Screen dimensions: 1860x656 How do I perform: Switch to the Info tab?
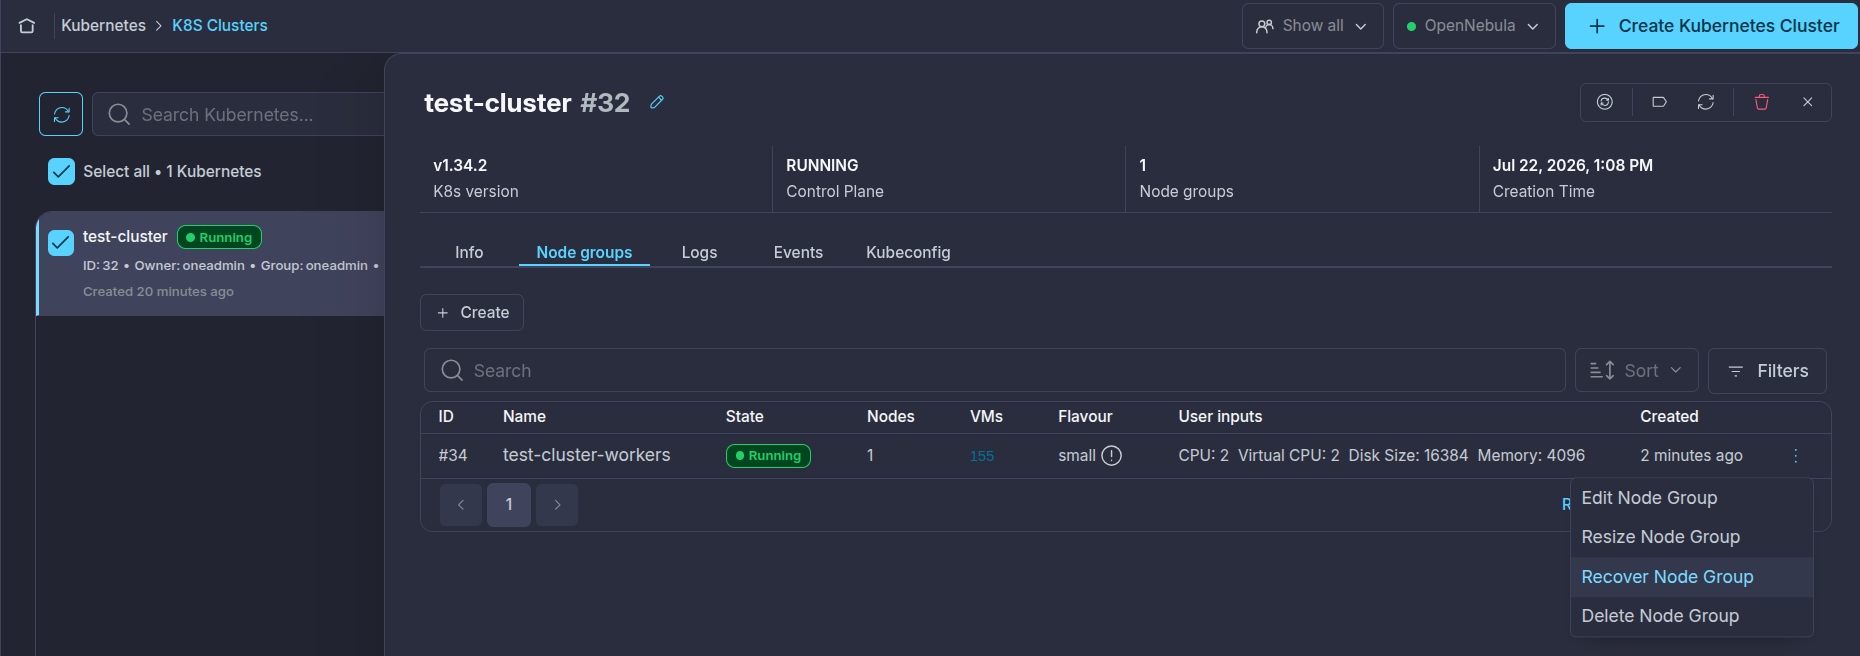pos(469,252)
